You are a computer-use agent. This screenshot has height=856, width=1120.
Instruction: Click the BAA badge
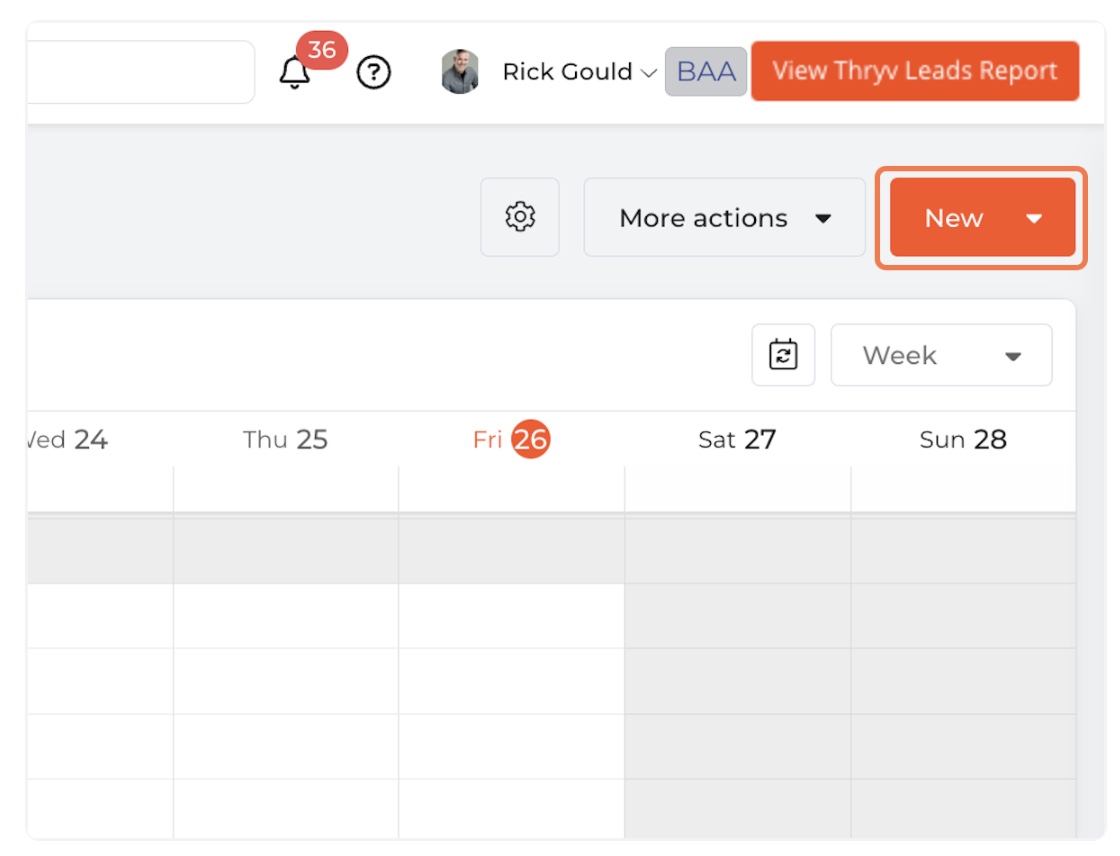point(706,71)
